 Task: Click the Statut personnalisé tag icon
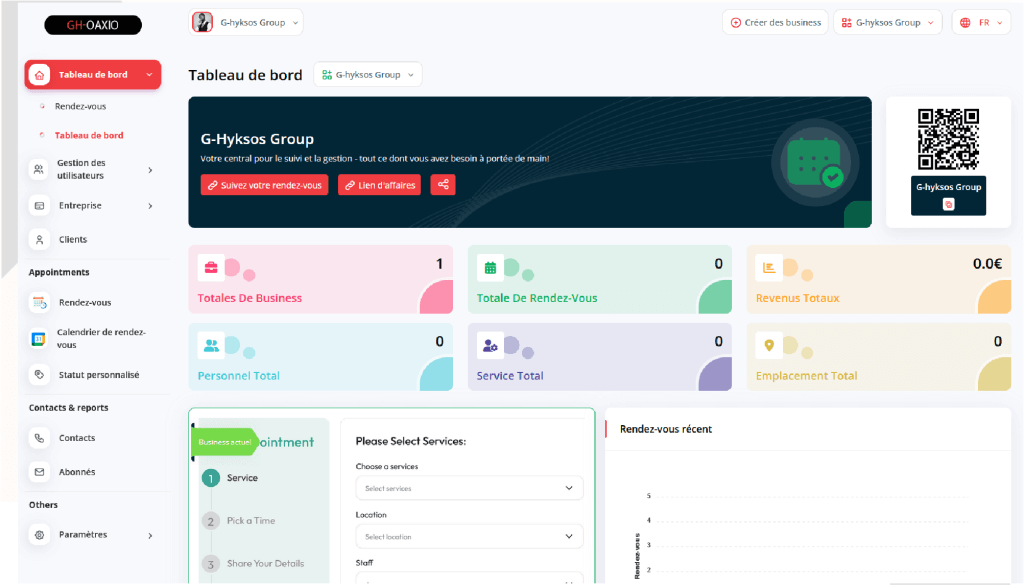click(x=39, y=375)
